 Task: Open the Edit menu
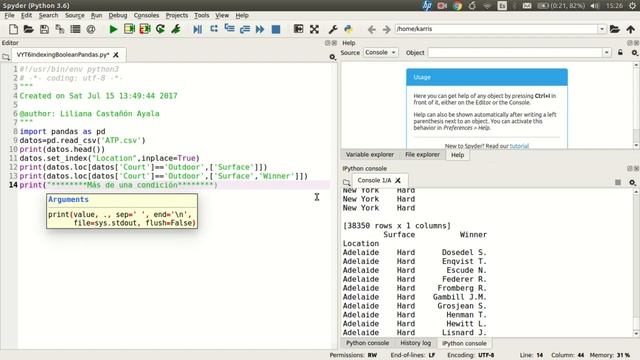pyautogui.click(x=26, y=16)
